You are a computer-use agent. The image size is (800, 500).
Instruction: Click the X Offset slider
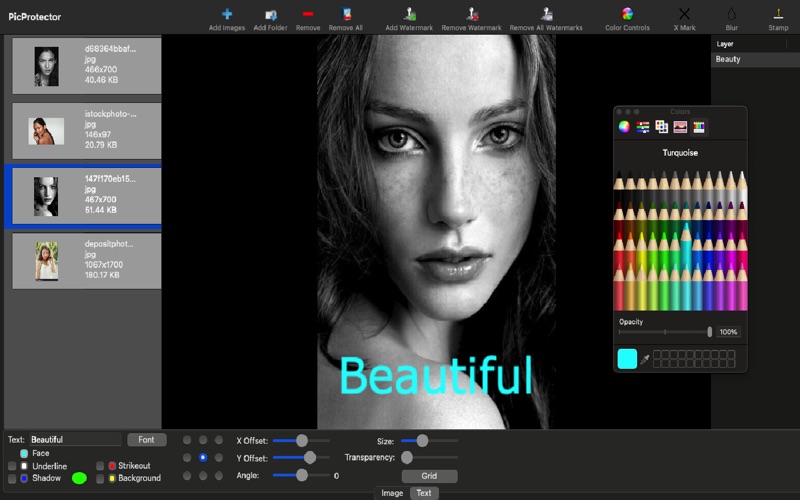click(x=301, y=440)
